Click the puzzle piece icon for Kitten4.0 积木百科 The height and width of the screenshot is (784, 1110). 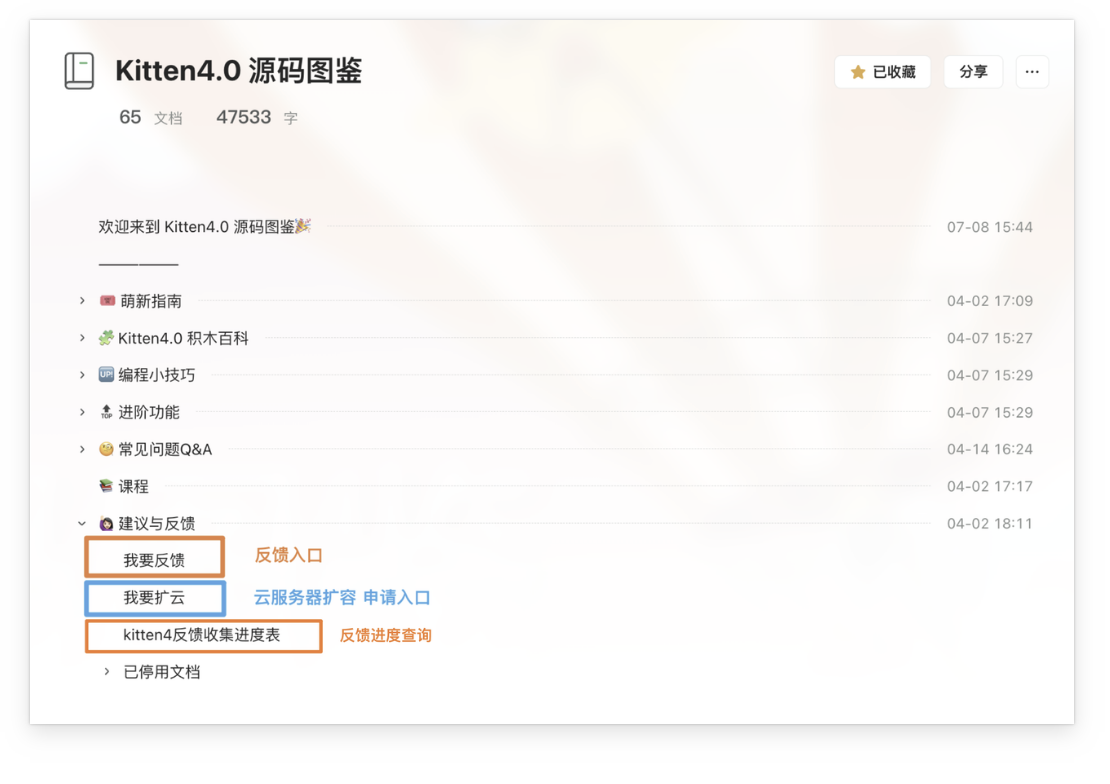tap(106, 338)
